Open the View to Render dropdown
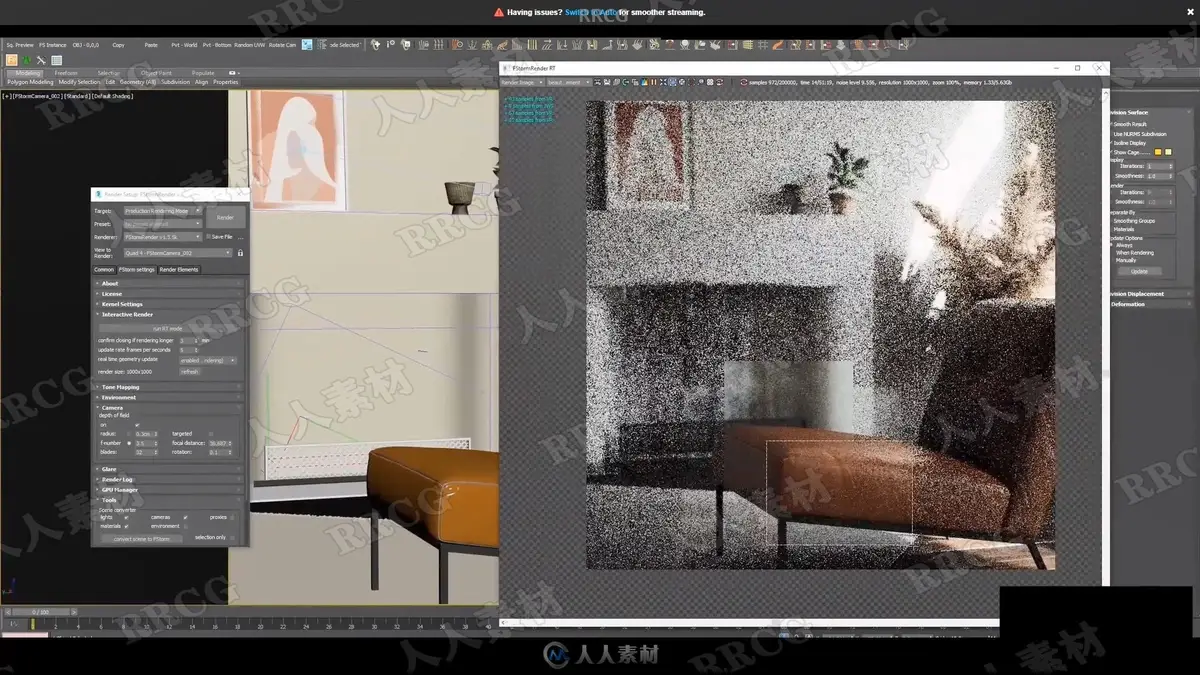Image resolution: width=1200 pixels, height=675 pixels. tap(177, 253)
